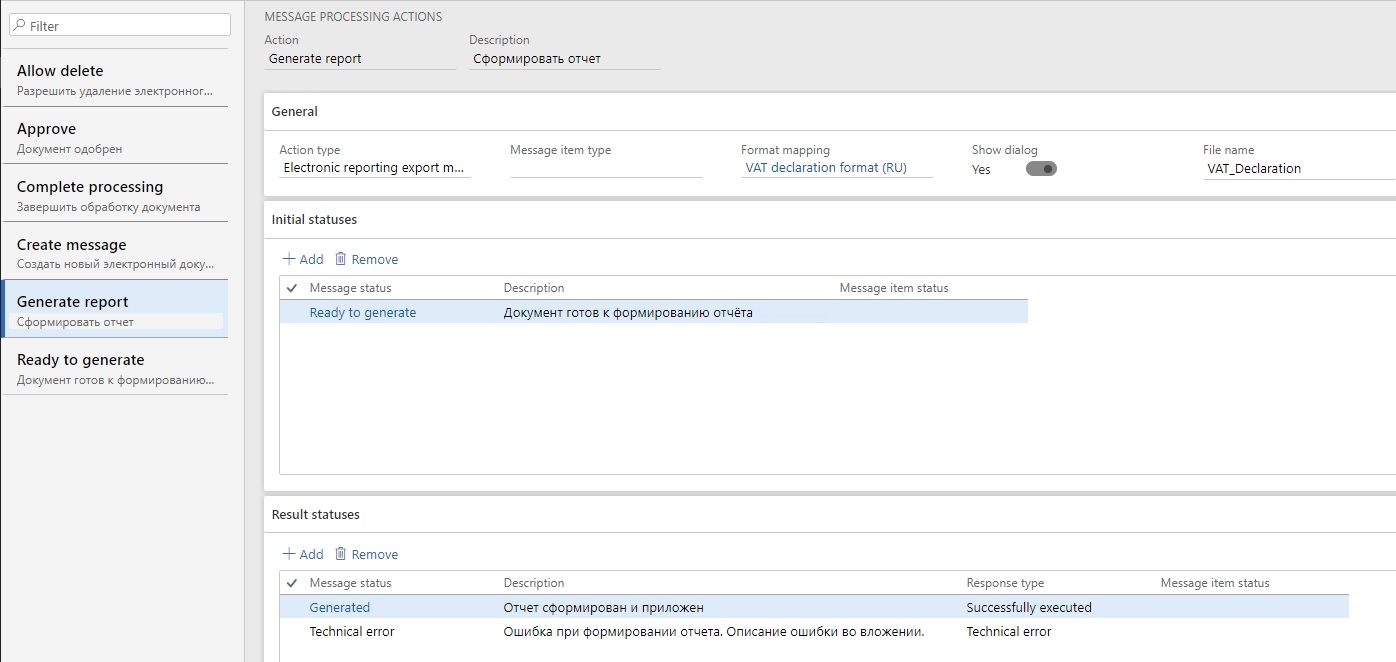1396x662 pixels.
Task: Toggle Show dialog off
Action: coord(1042,170)
